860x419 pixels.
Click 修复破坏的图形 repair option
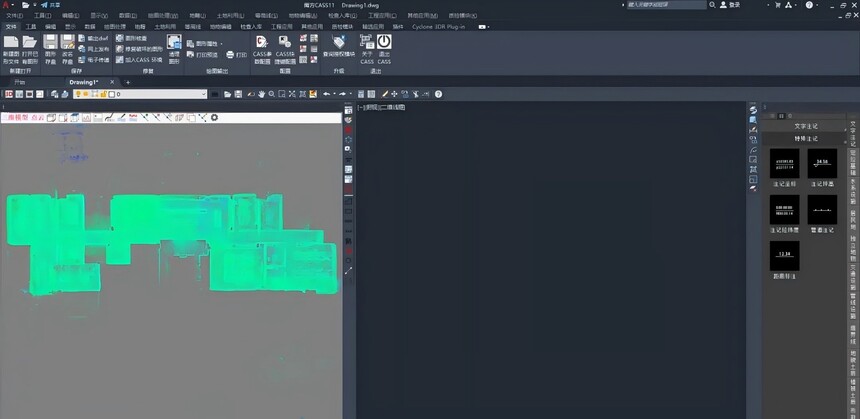(139, 49)
